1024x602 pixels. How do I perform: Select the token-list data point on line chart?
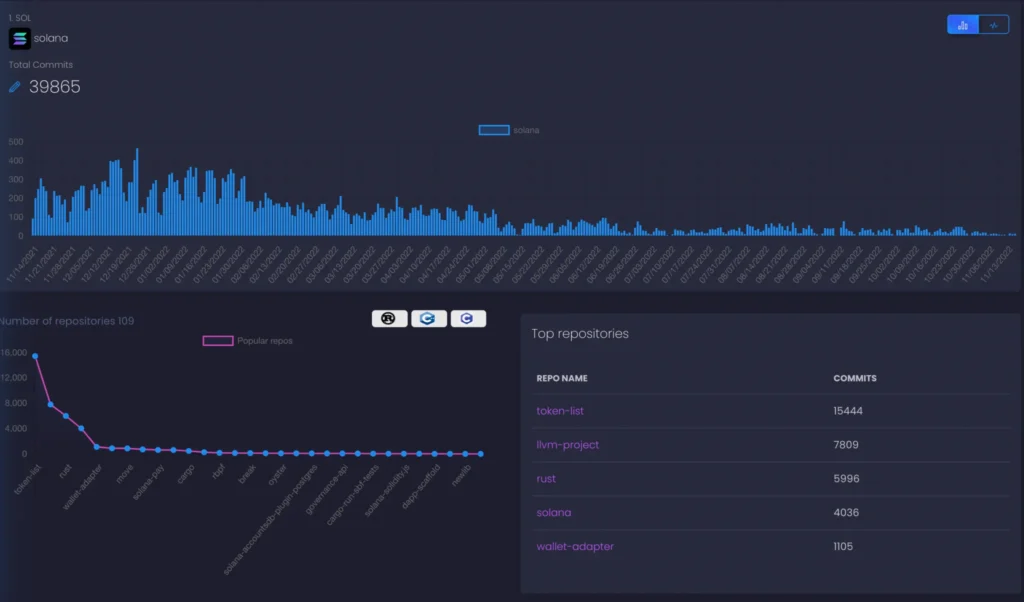pos(34,355)
